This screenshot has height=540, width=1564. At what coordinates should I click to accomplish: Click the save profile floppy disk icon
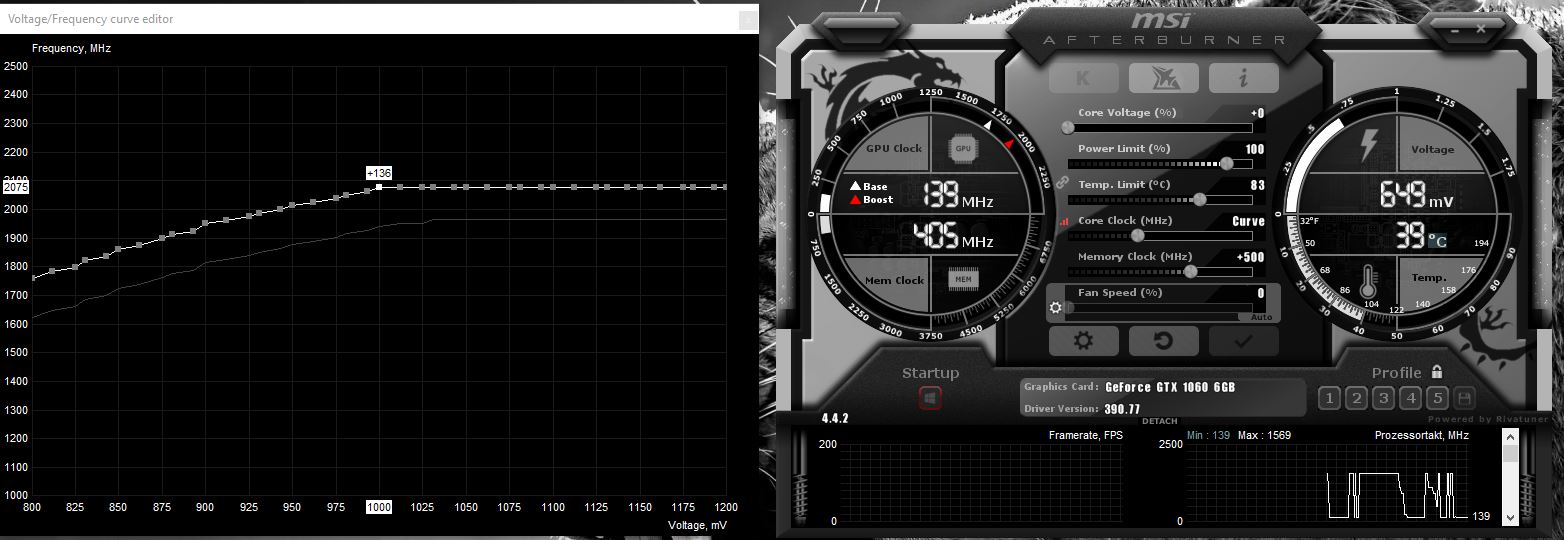tap(1465, 398)
